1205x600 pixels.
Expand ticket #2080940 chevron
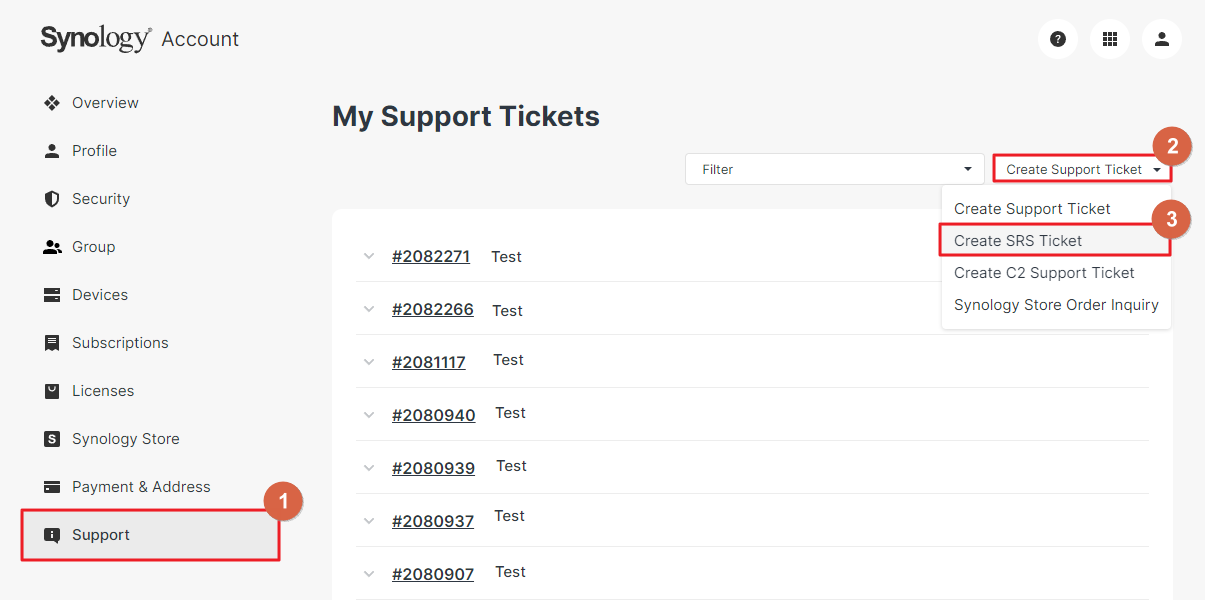369,415
